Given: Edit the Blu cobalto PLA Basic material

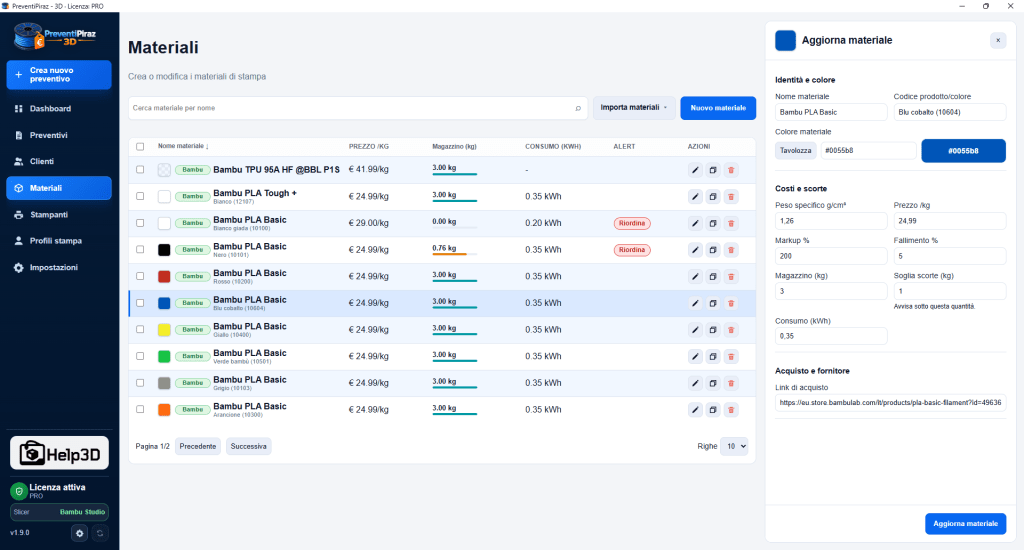Looking at the screenshot, I should 695,303.
